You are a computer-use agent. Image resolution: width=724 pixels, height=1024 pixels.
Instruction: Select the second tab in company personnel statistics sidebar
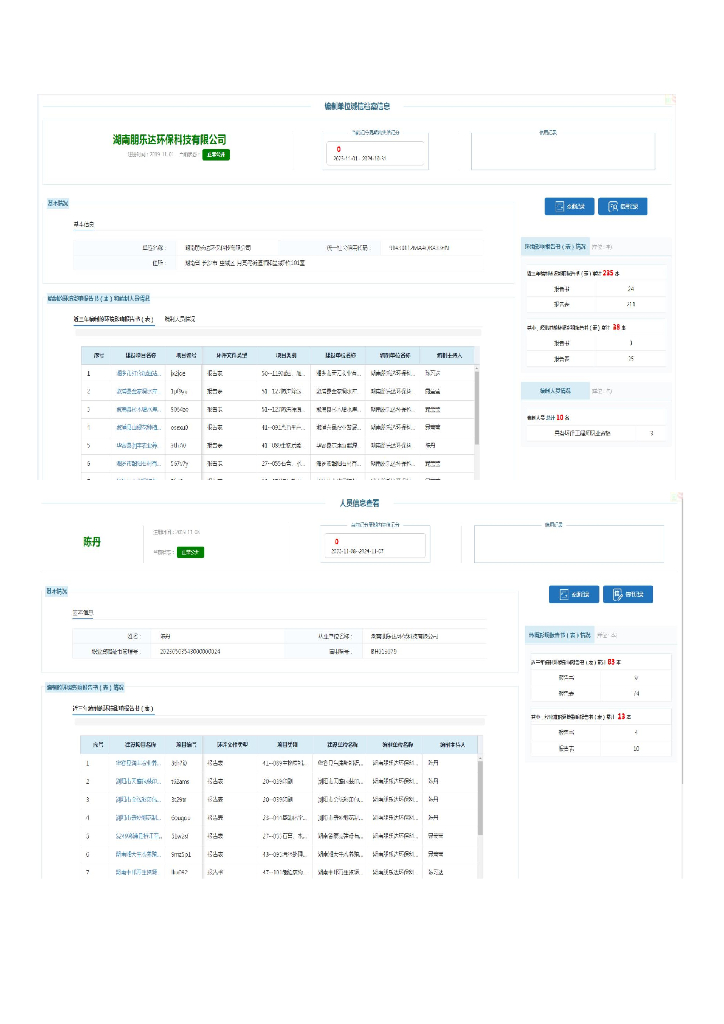tap(602, 390)
